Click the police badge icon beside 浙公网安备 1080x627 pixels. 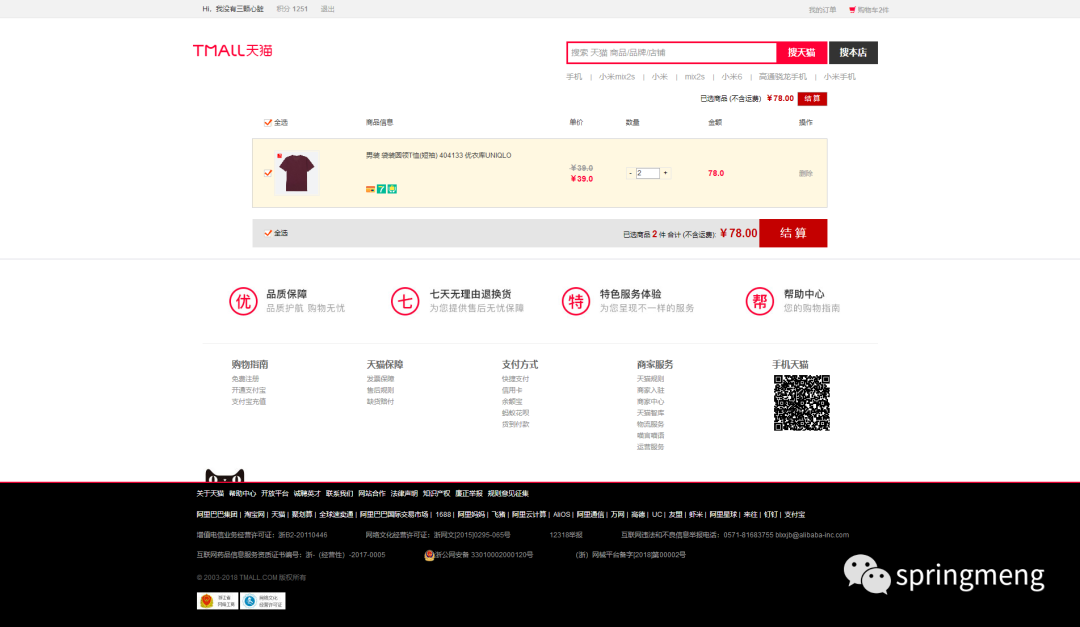tap(429, 555)
